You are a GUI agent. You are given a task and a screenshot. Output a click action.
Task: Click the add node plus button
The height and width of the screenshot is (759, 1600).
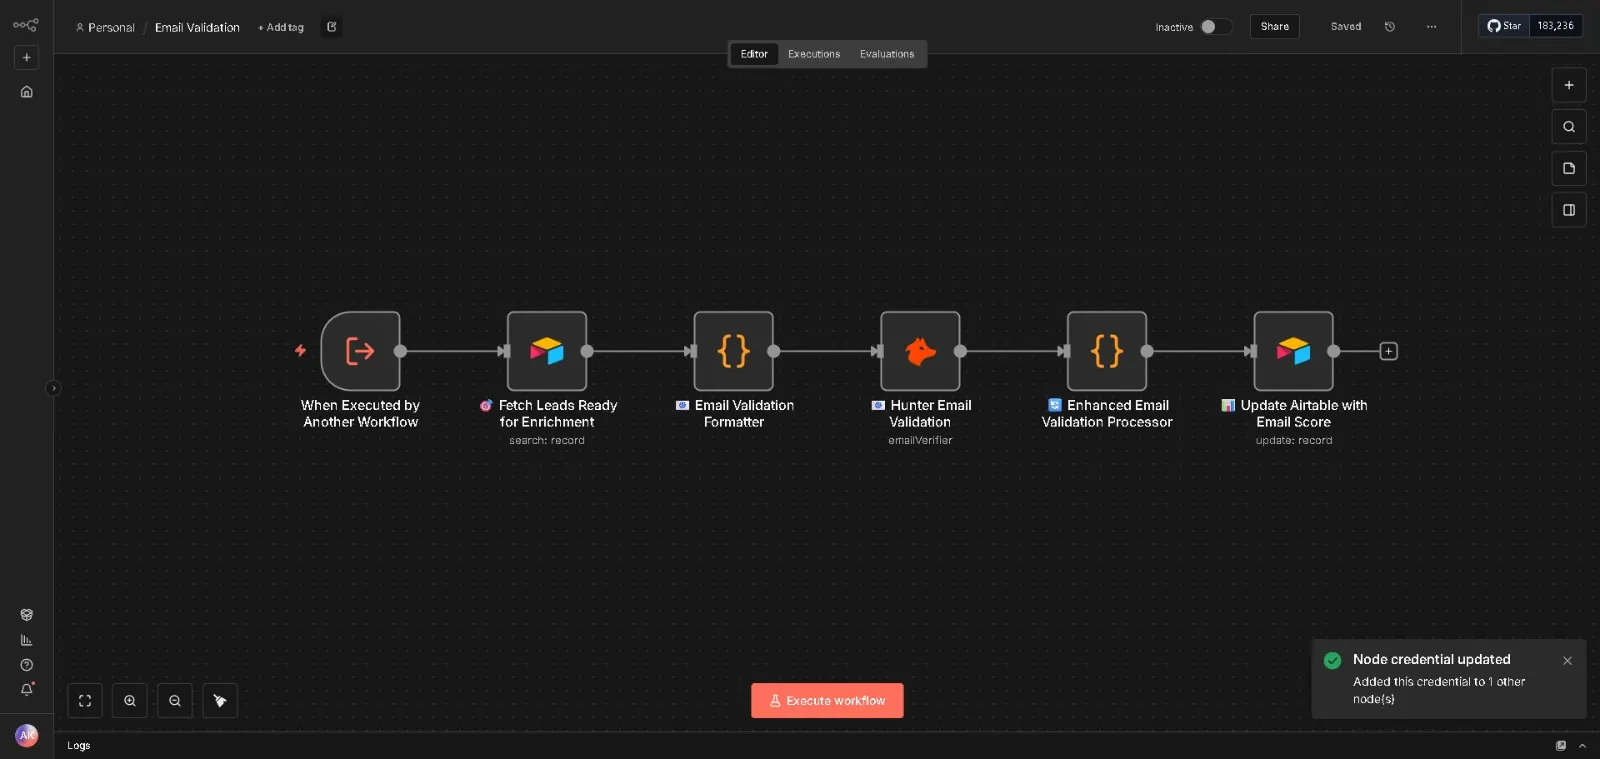click(1569, 85)
